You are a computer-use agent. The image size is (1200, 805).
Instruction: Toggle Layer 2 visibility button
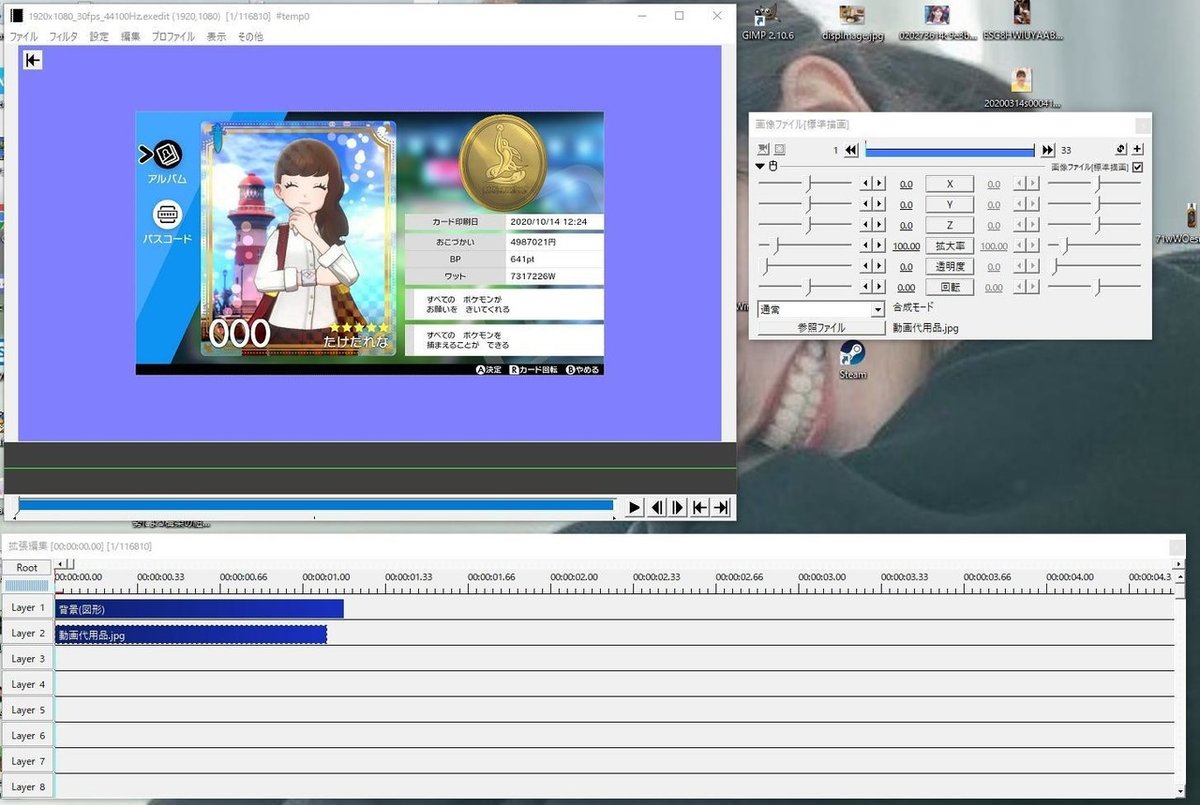pyautogui.click(x=28, y=633)
